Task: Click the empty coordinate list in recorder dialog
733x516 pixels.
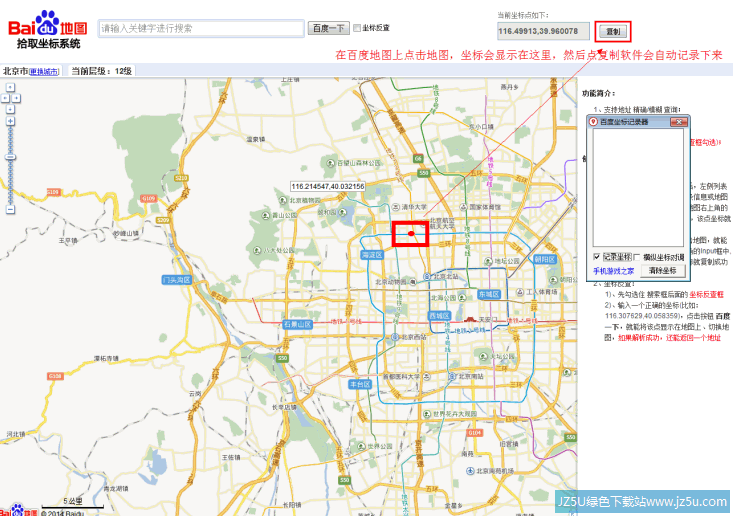Action: pos(638,188)
